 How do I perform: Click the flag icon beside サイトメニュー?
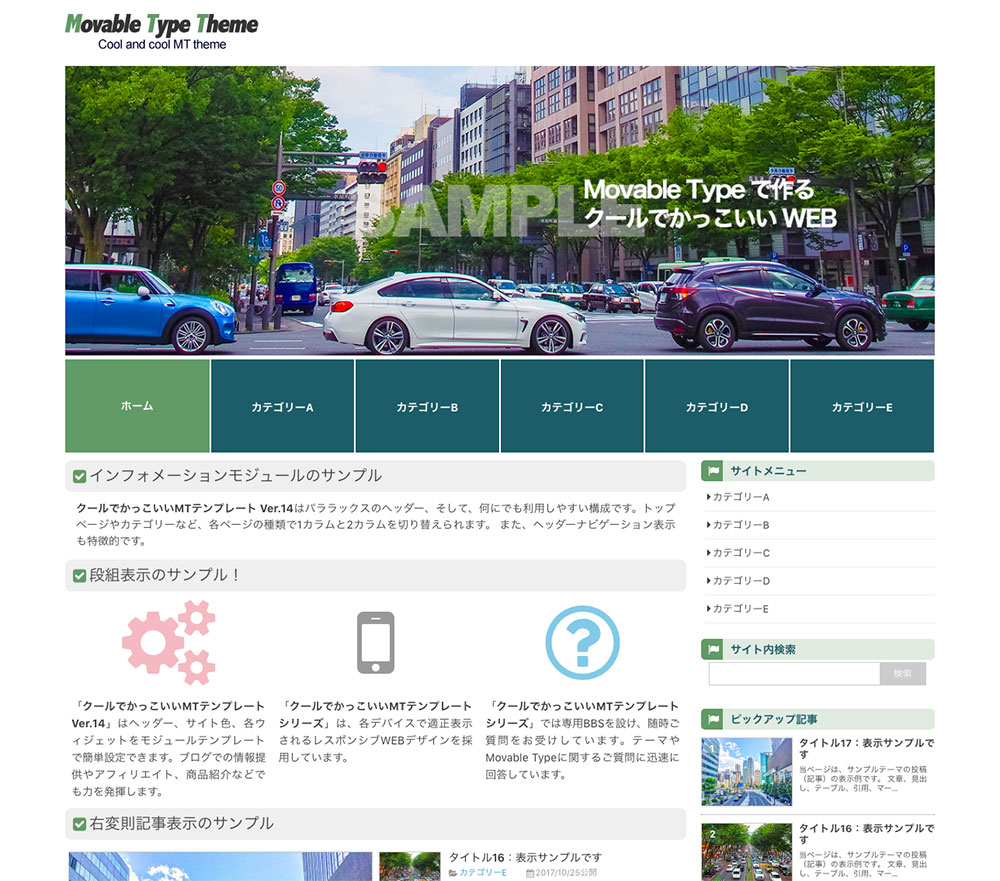714,471
